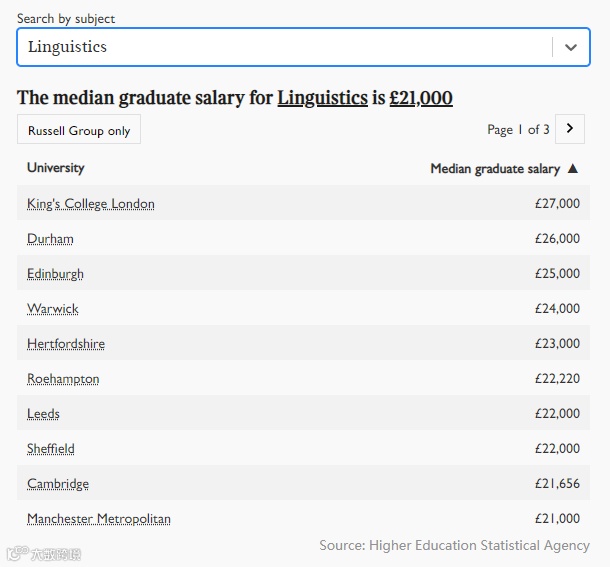Viewport: 610px width, 567px height.
Task: Toggle the Russell Group only filter
Action: (79, 129)
